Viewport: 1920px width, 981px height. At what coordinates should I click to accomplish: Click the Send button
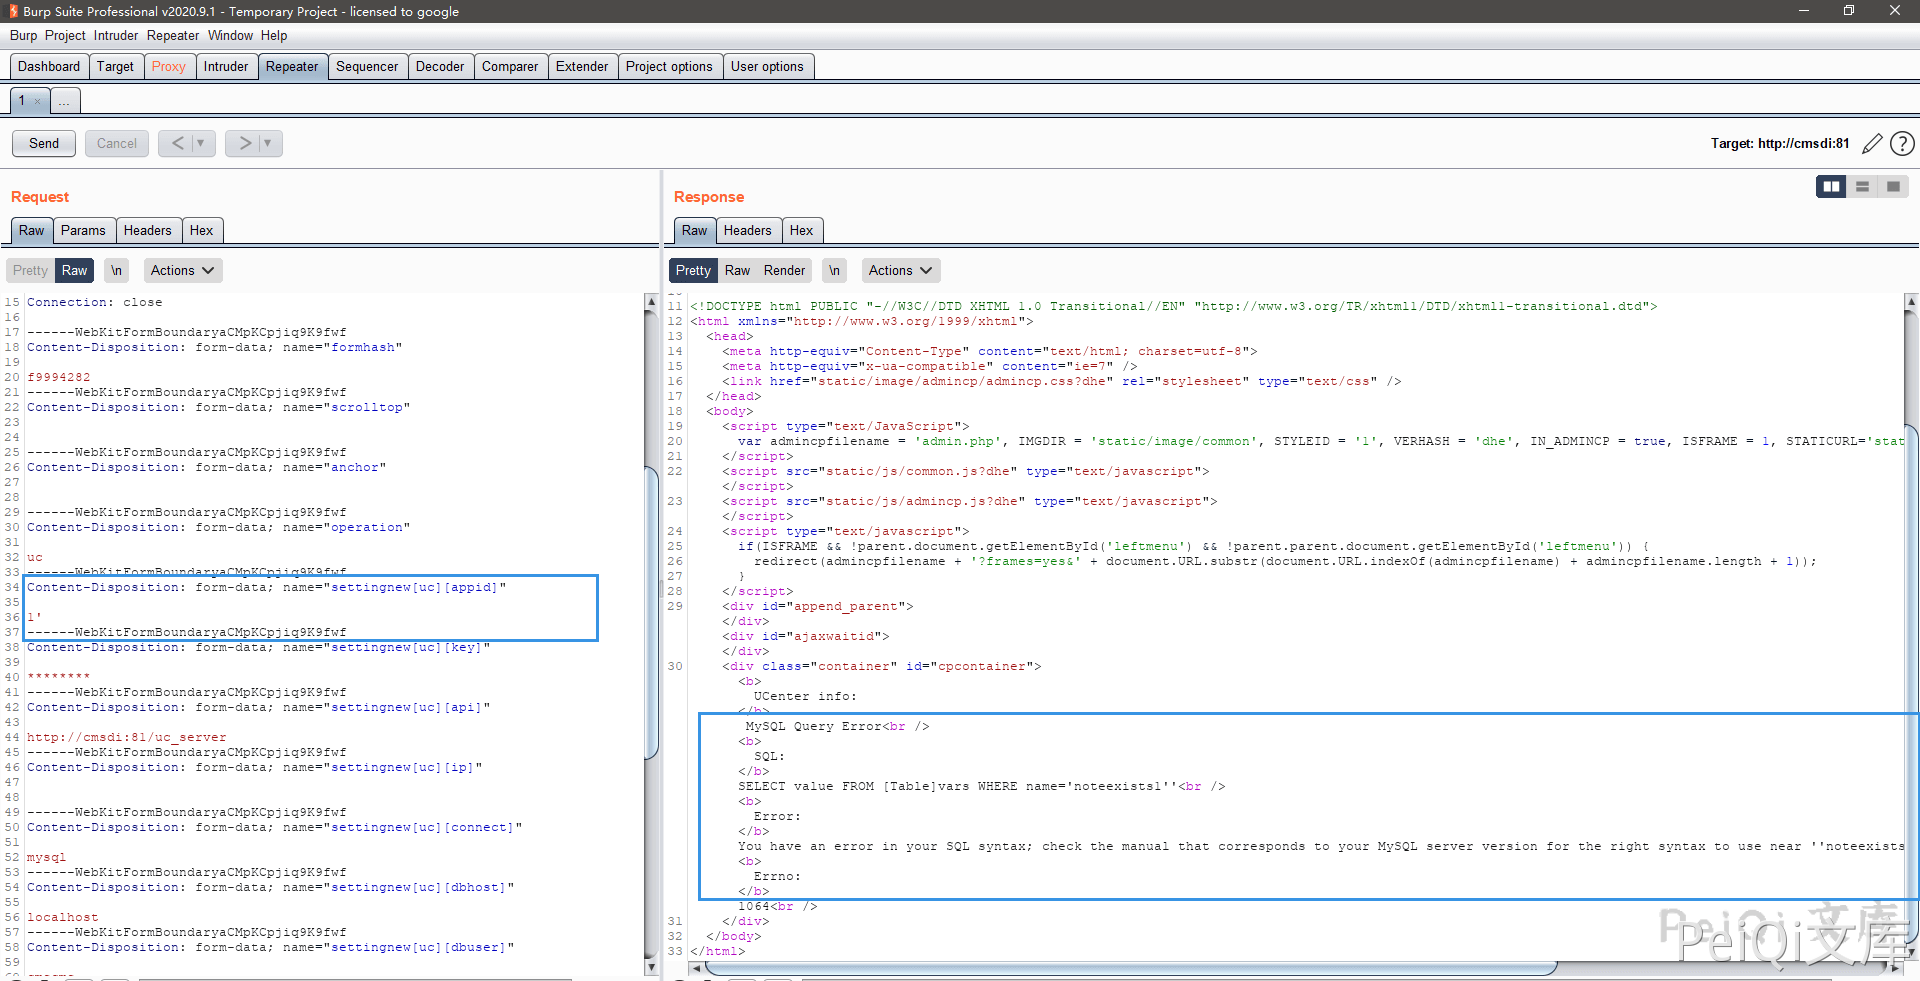pos(44,143)
